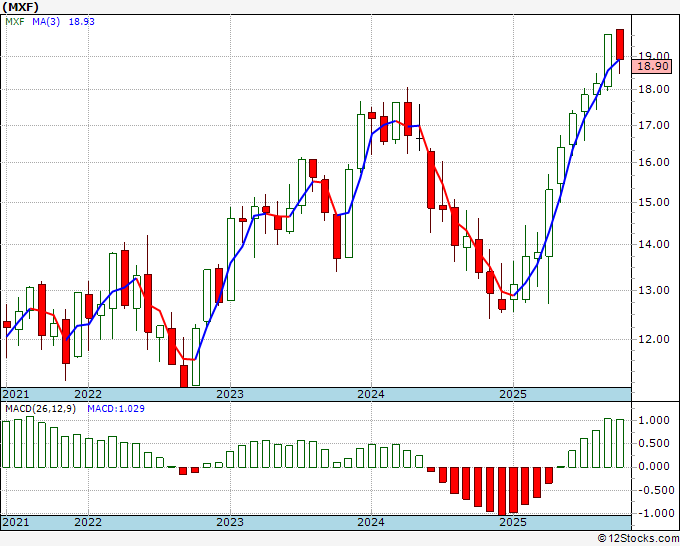The image size is (680, 546).
Task: Select the 14.00 price axis label
Action: (654, 244)
